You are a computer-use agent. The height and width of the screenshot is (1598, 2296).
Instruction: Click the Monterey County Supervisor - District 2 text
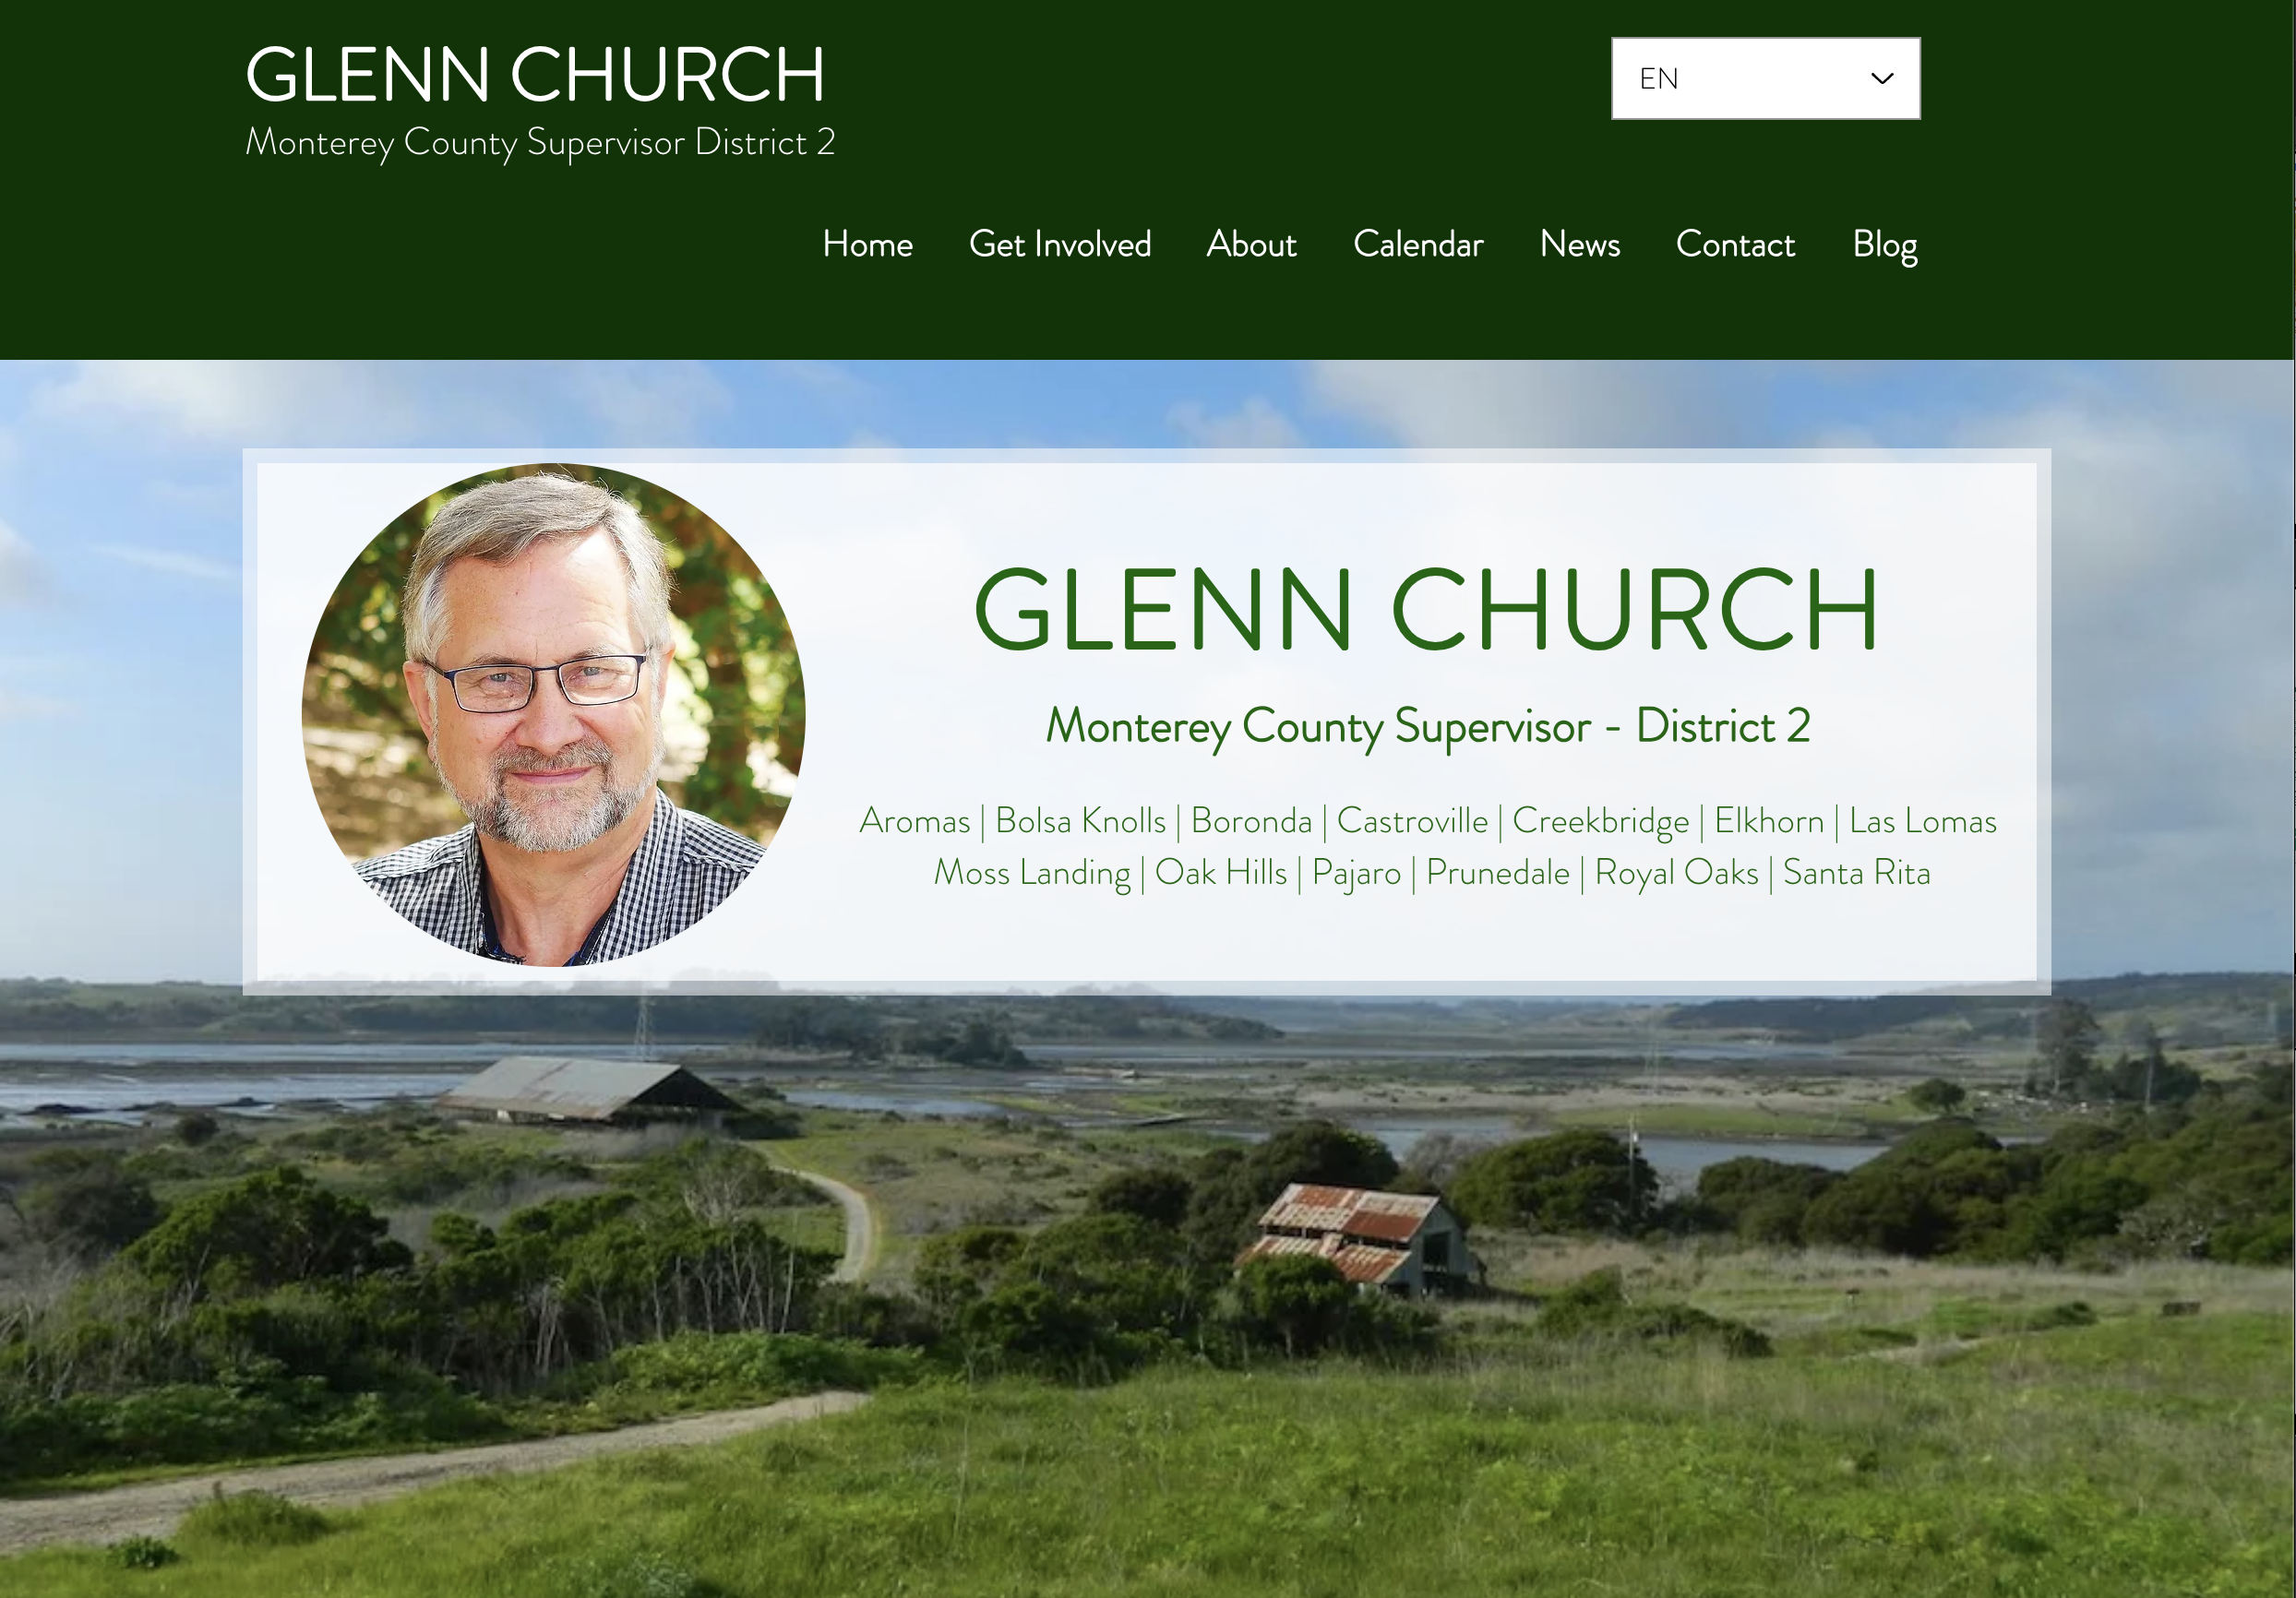pos(1428,727)
